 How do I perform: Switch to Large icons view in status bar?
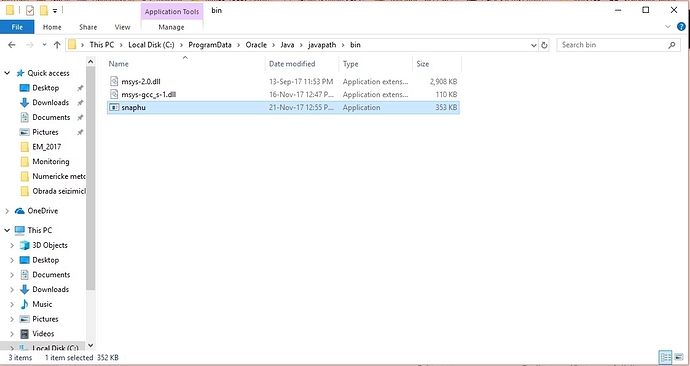pyautogui.click(x=679, y=357)
